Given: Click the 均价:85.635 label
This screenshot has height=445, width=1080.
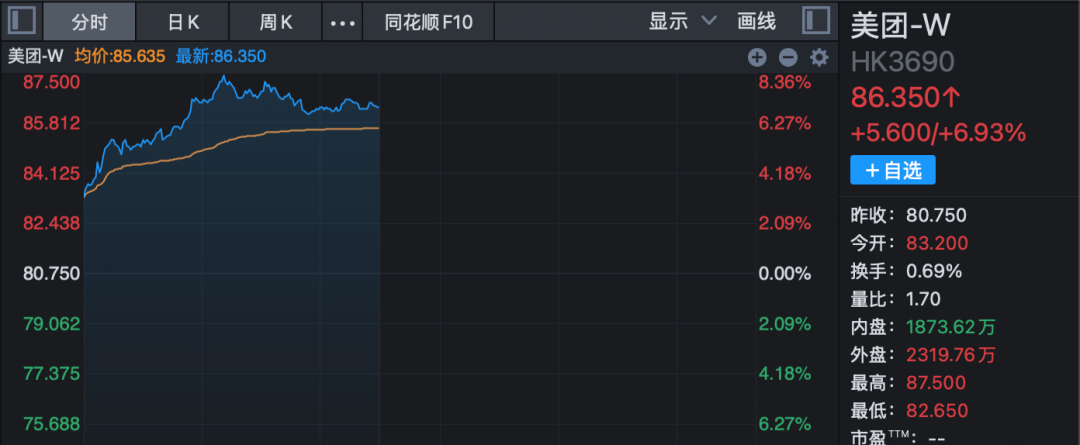Looking at the screenshot, I should click(120, 56).
